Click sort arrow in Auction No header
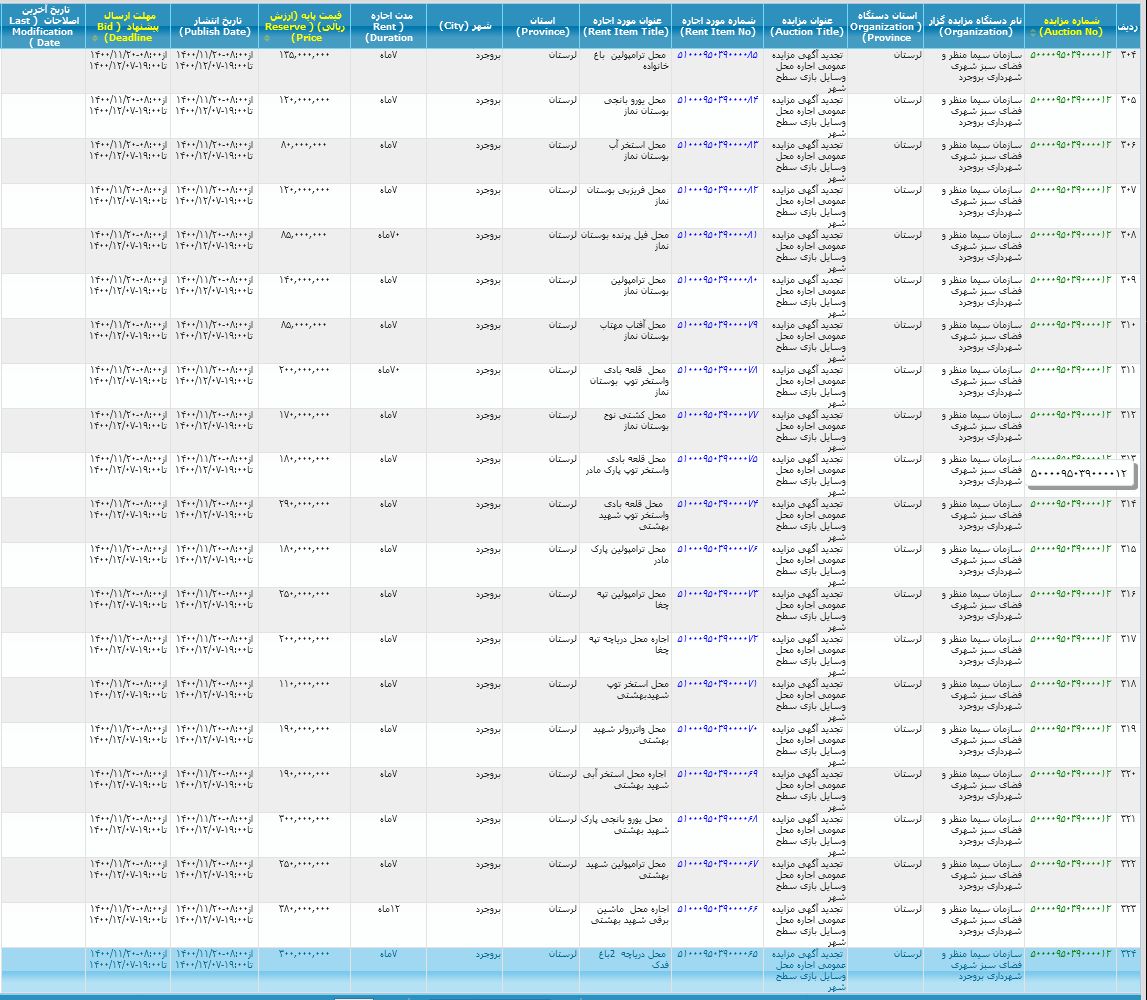 click(1033, 32)
